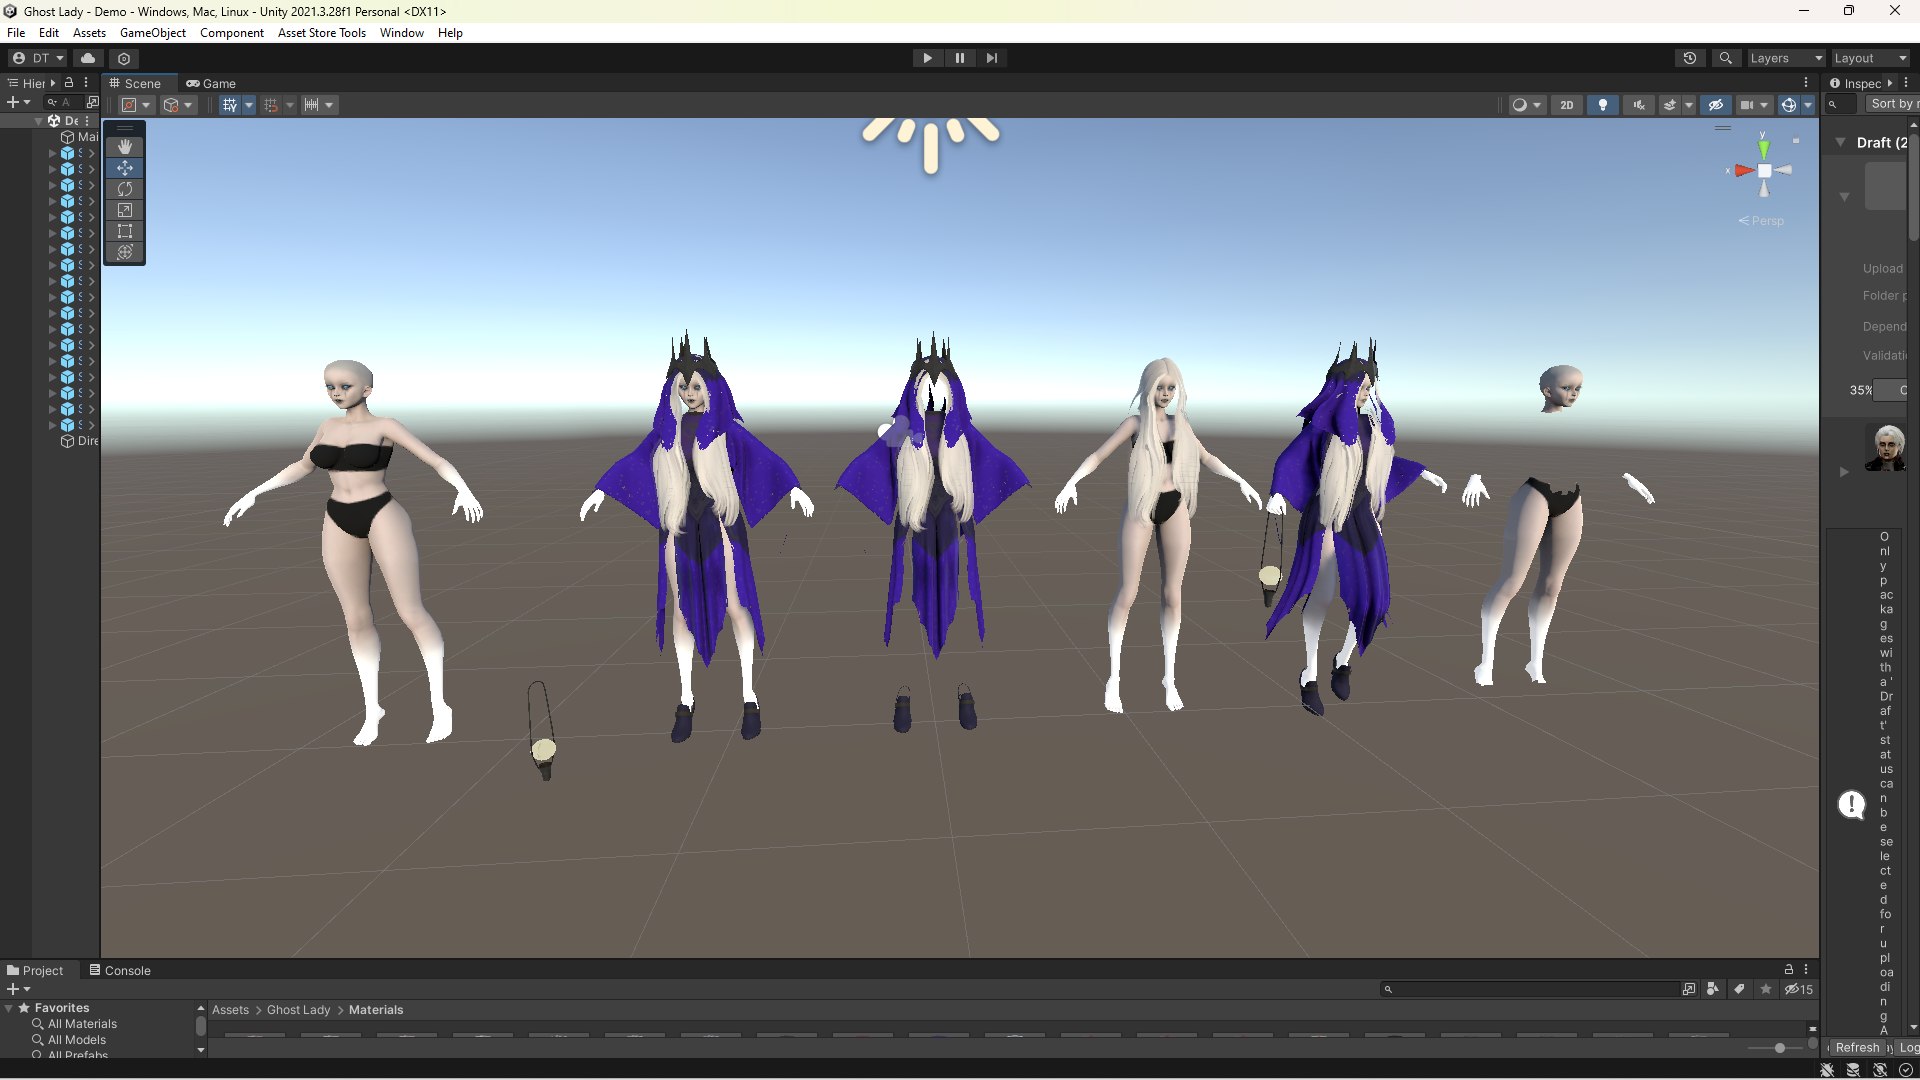Open the Gizmos dropdown arrow
The image size is (1920, 1080).
1808,105
